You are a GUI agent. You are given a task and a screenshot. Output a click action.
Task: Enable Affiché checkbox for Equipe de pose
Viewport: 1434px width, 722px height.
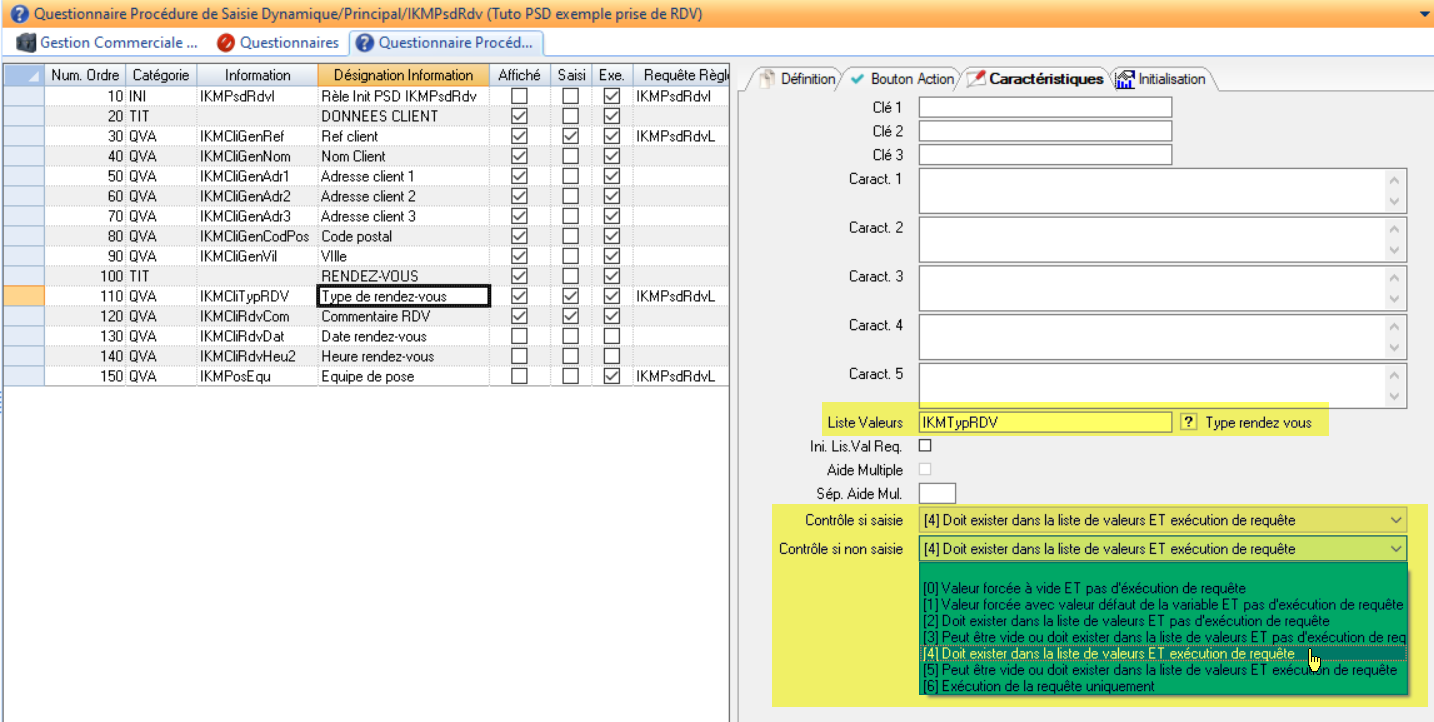point(519,376)
